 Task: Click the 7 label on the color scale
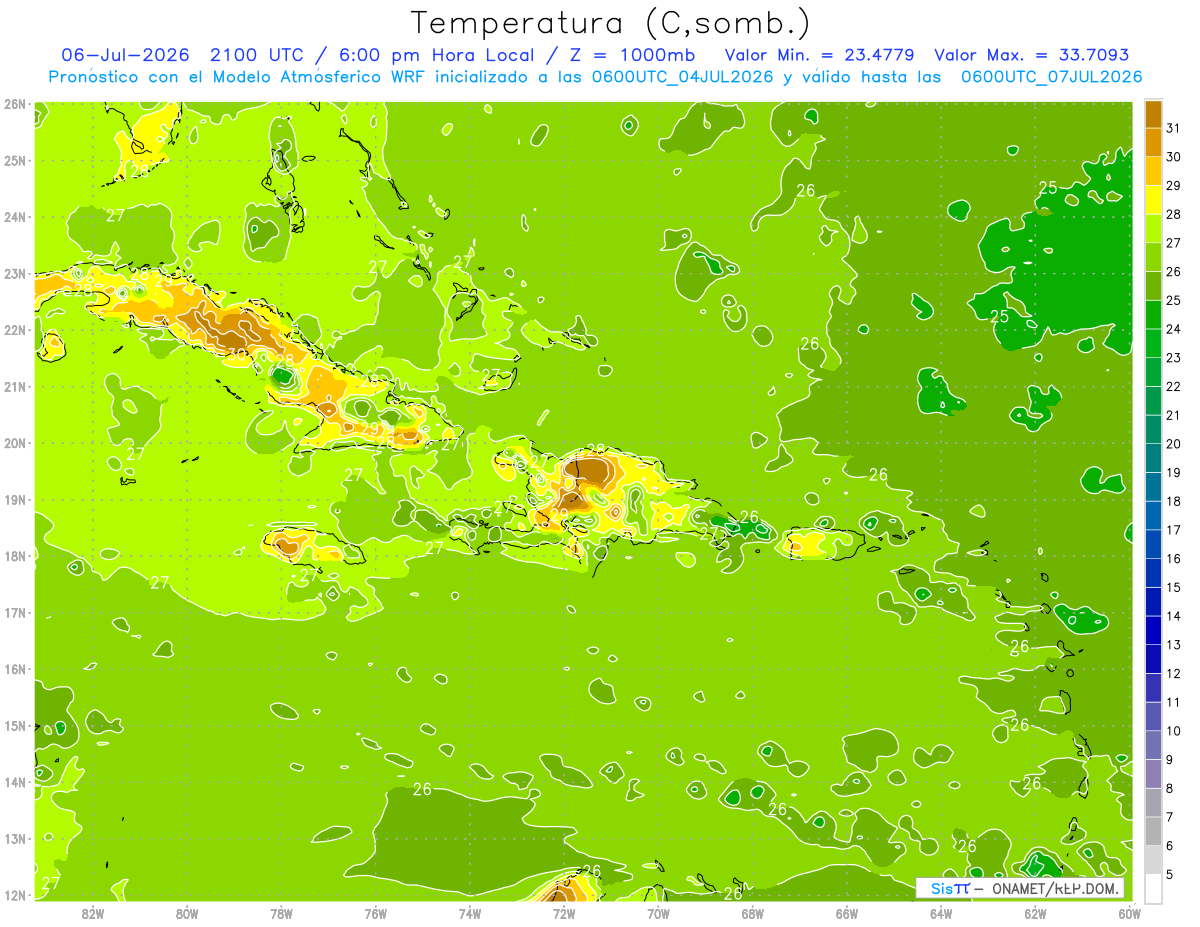coord(1169,818)
